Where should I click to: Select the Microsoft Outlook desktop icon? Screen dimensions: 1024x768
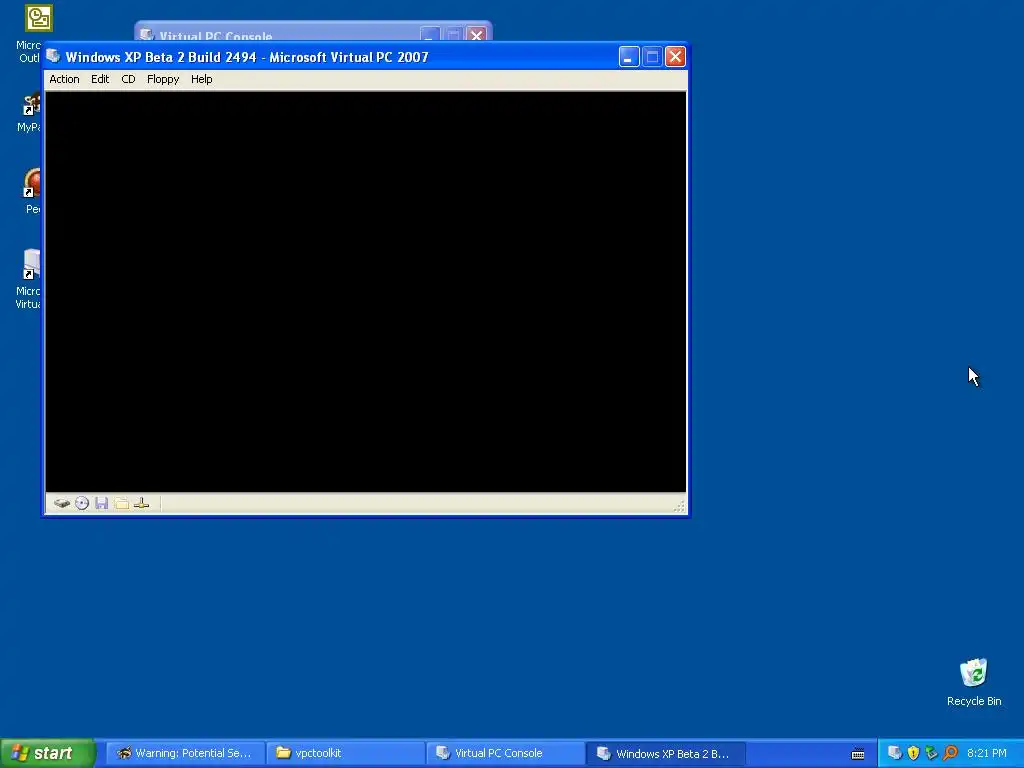point(31,34)
